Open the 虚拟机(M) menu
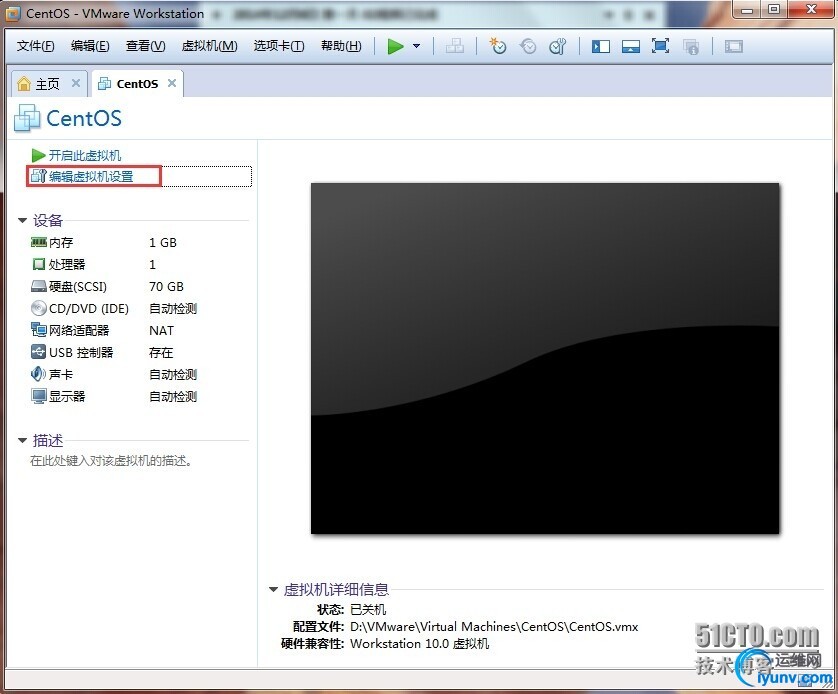The height and width of the screenshot is (694, 838). [x=210, y=46]
